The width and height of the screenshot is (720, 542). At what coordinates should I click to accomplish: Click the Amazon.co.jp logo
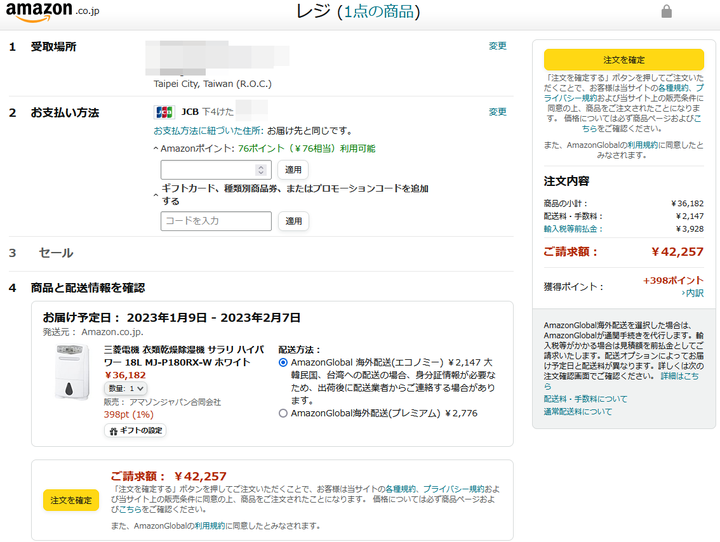coord(52,12)
